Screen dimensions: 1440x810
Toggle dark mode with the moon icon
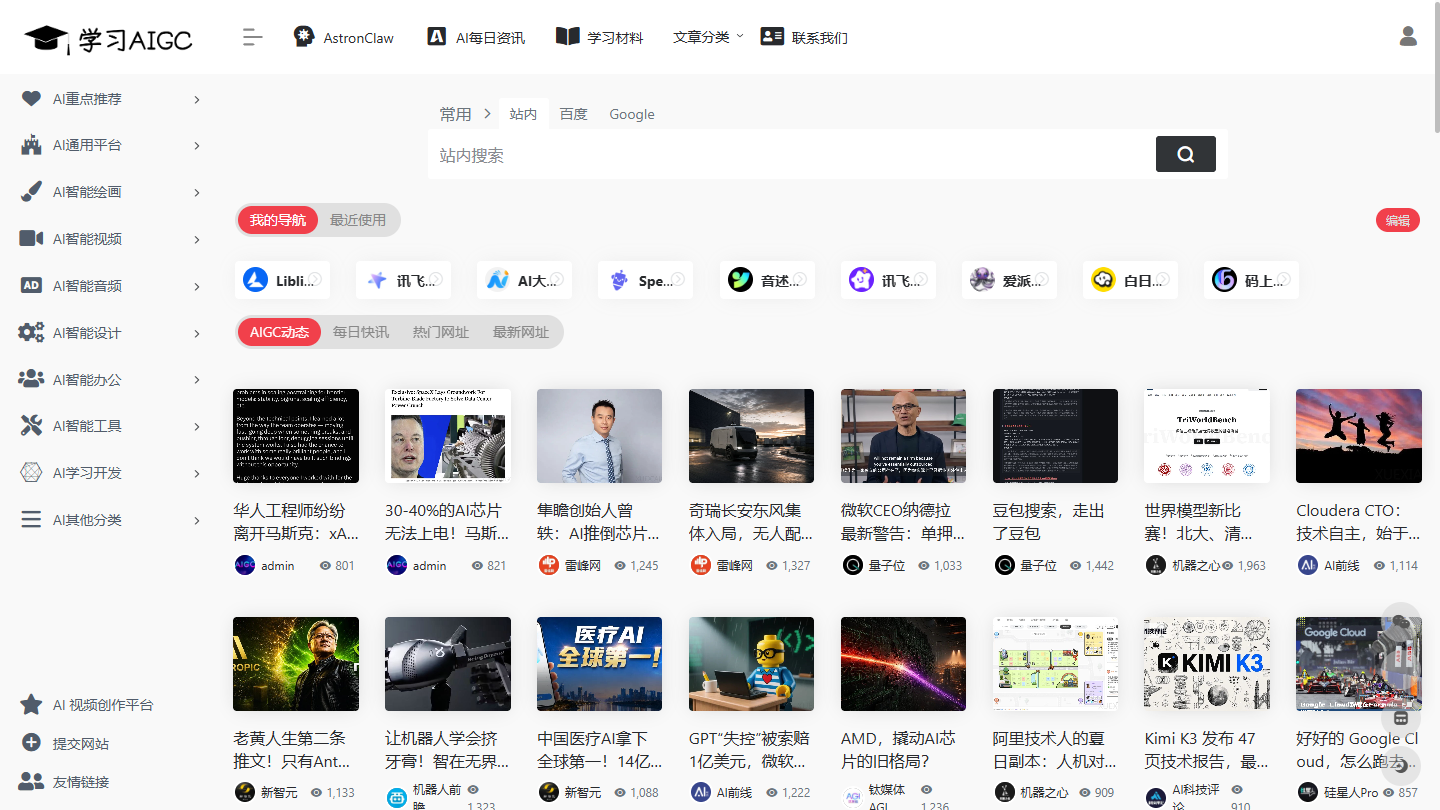tap(1400, 766)
